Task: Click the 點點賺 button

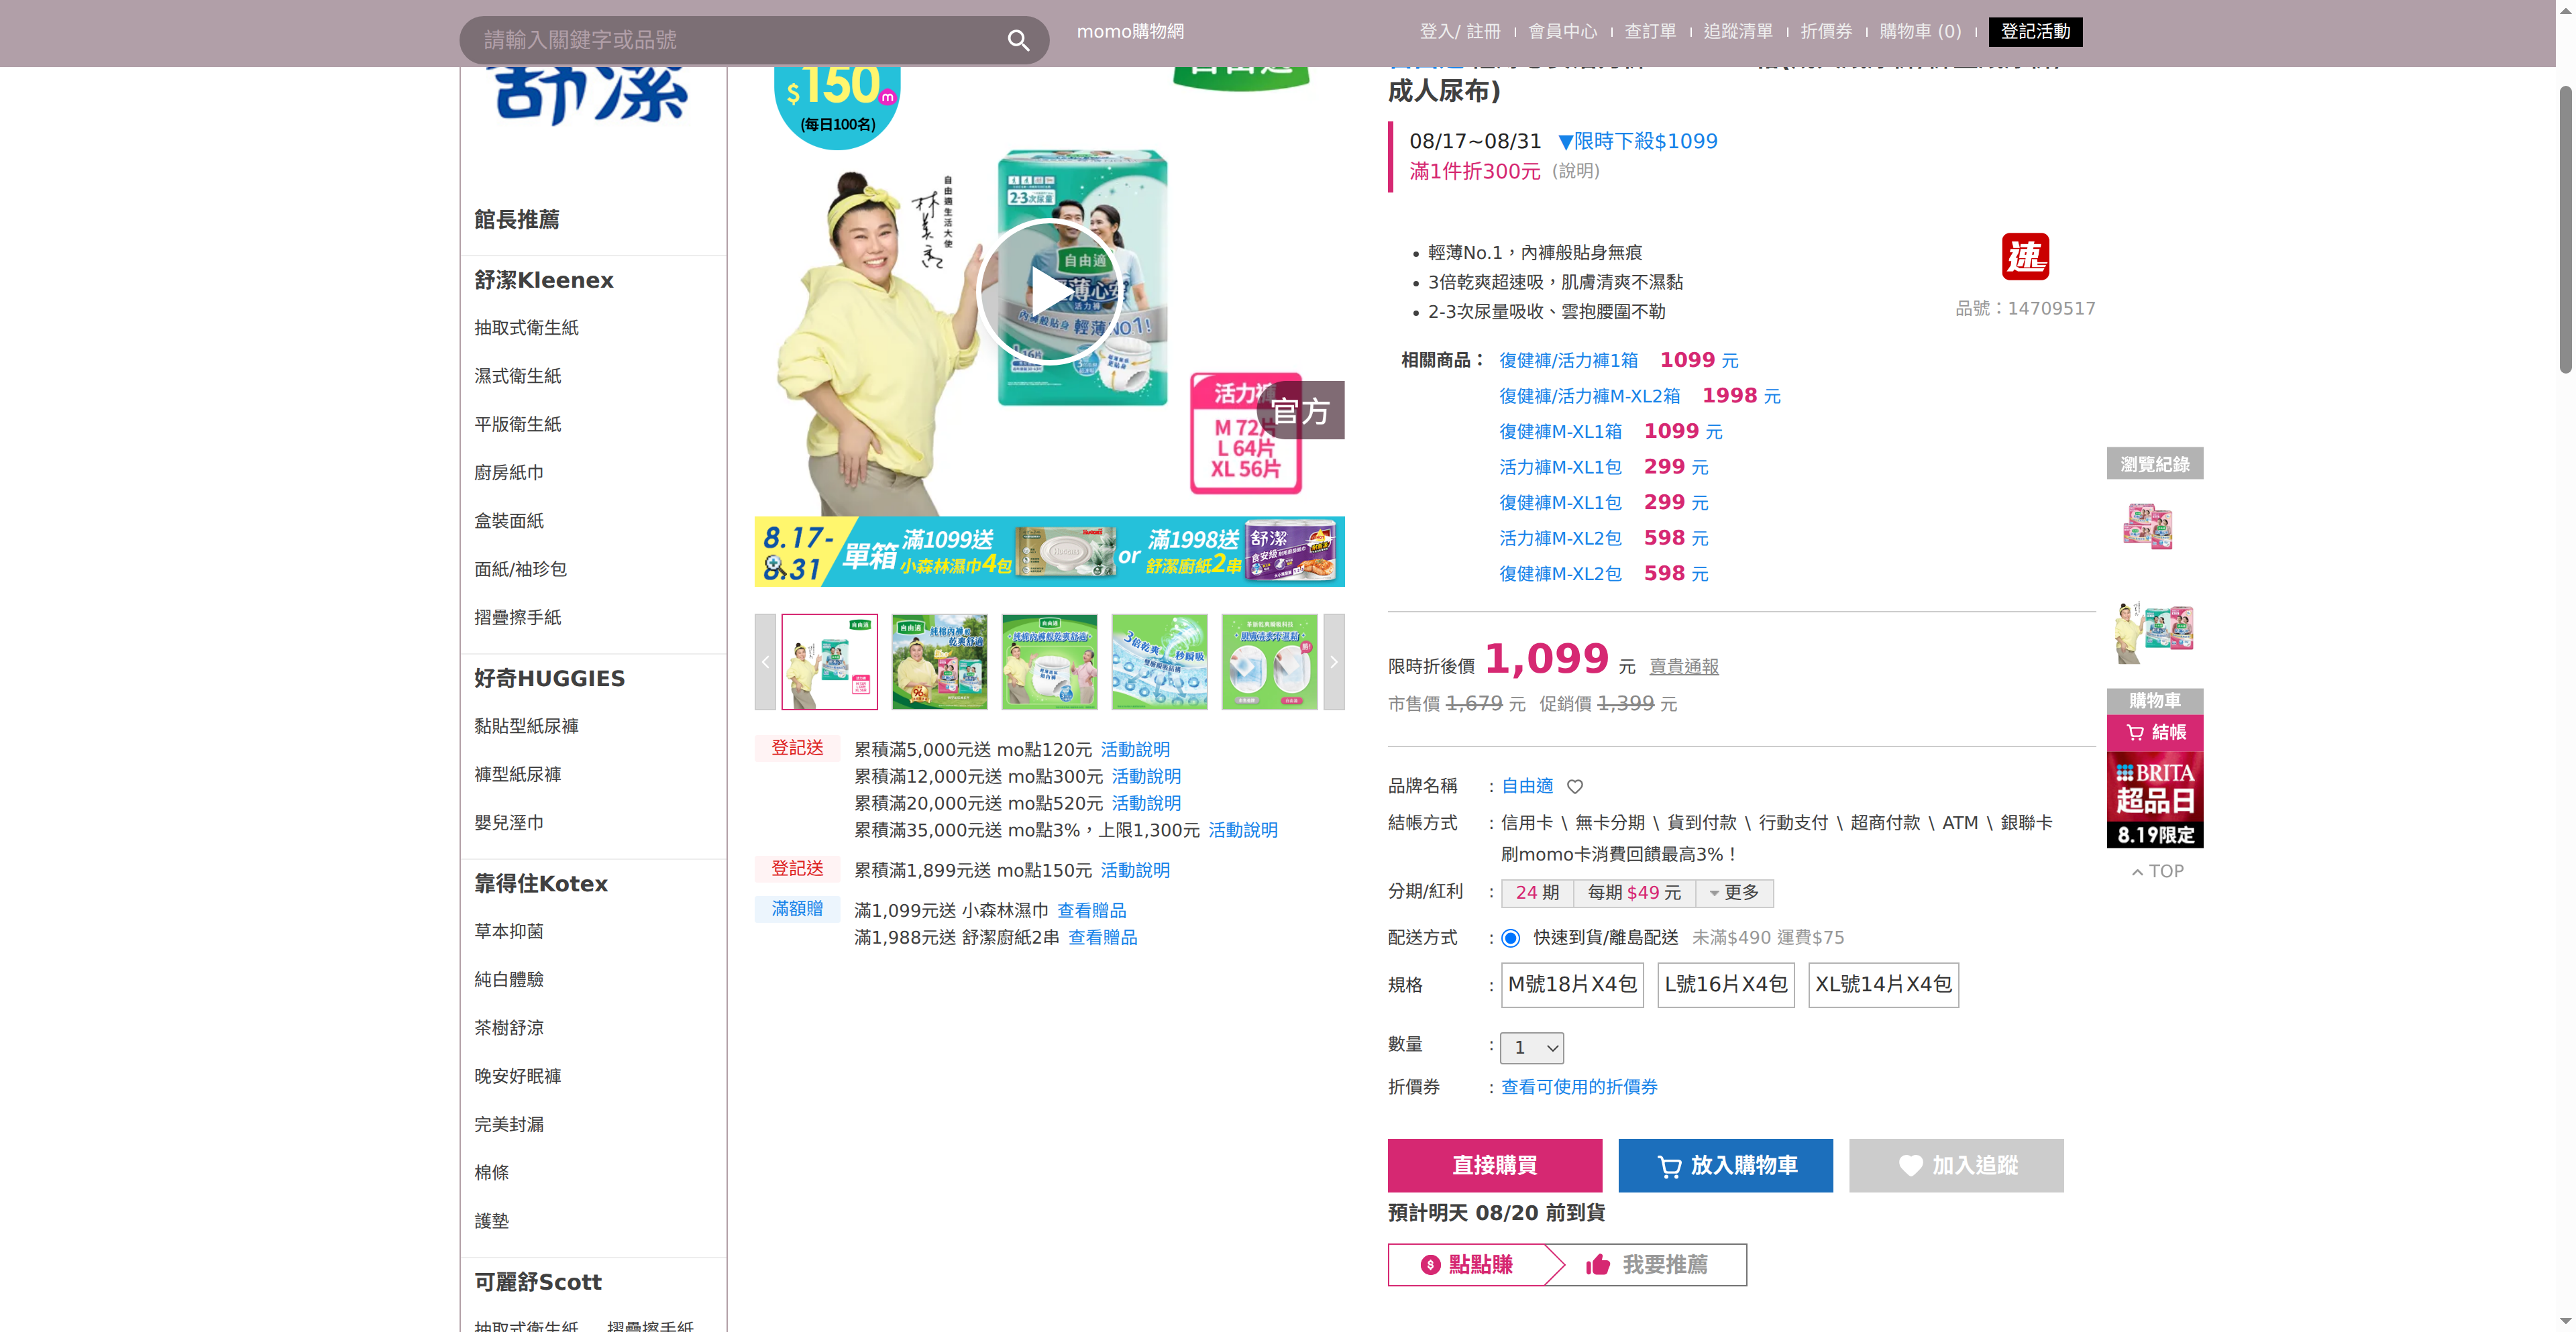Action: 1467,1265
